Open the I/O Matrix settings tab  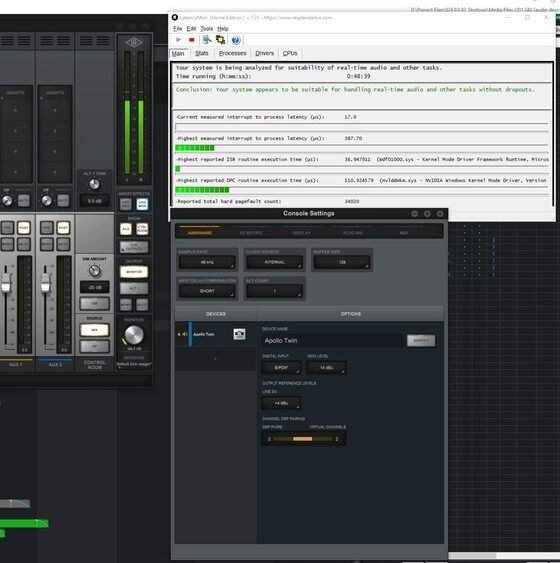(x=251, y=233)
